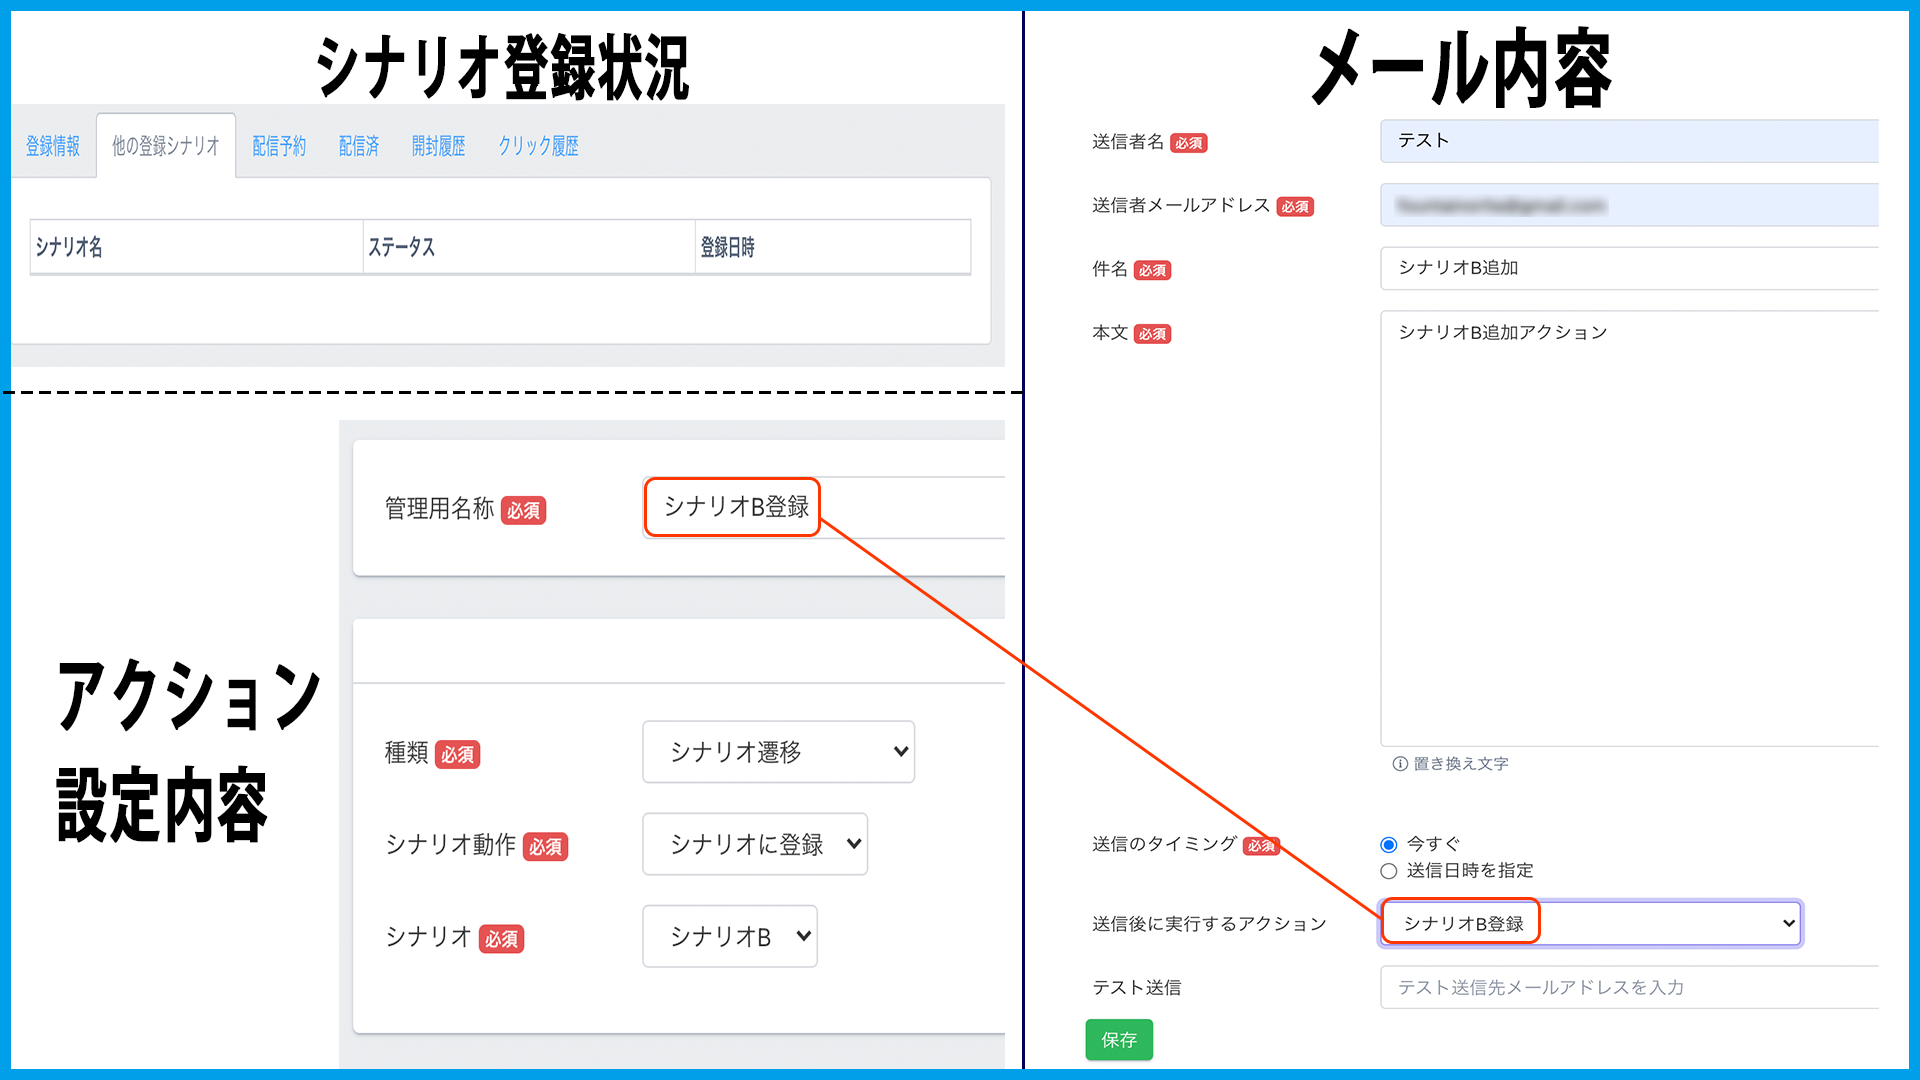The width and height of the screenshot is (1920, 1080).
Task: Open the 他の登録シナリオ tab
Action: point(166,146)
